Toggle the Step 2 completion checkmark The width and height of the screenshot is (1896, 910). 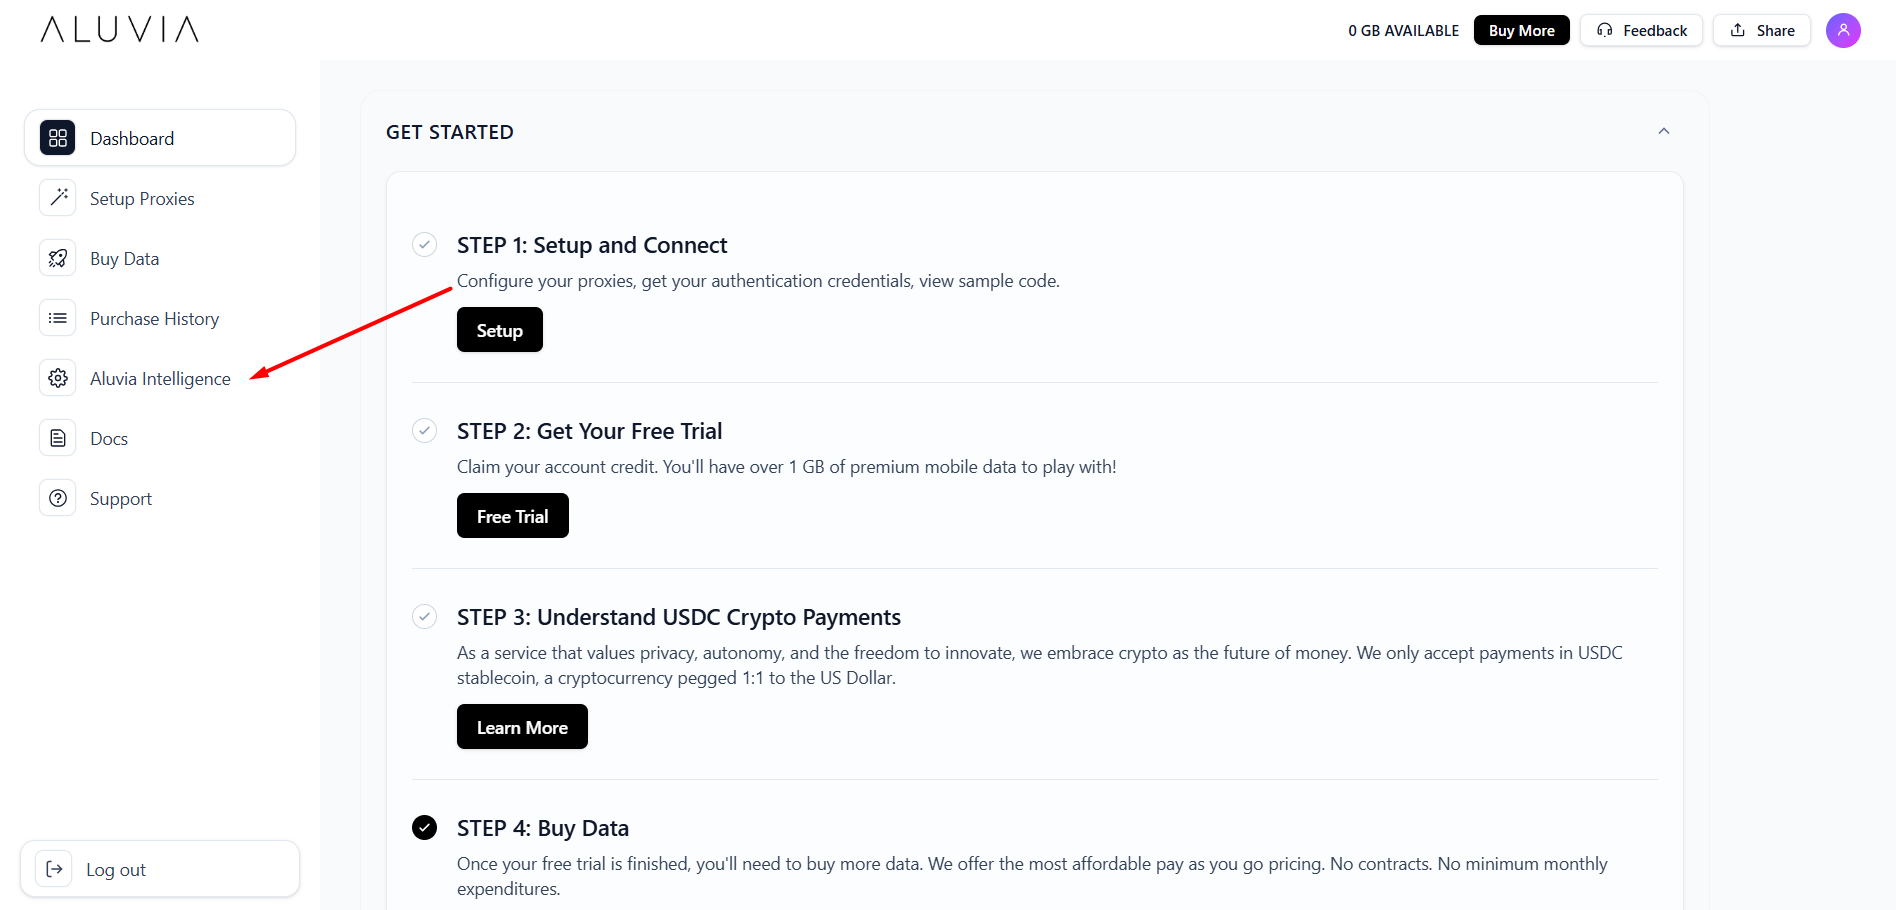(425, 431)
